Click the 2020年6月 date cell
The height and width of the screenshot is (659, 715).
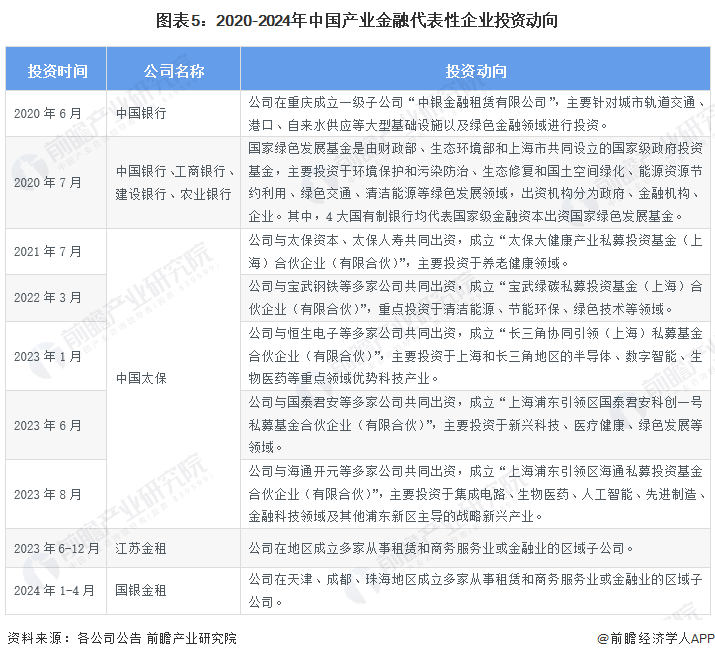(x=56, y=114)
